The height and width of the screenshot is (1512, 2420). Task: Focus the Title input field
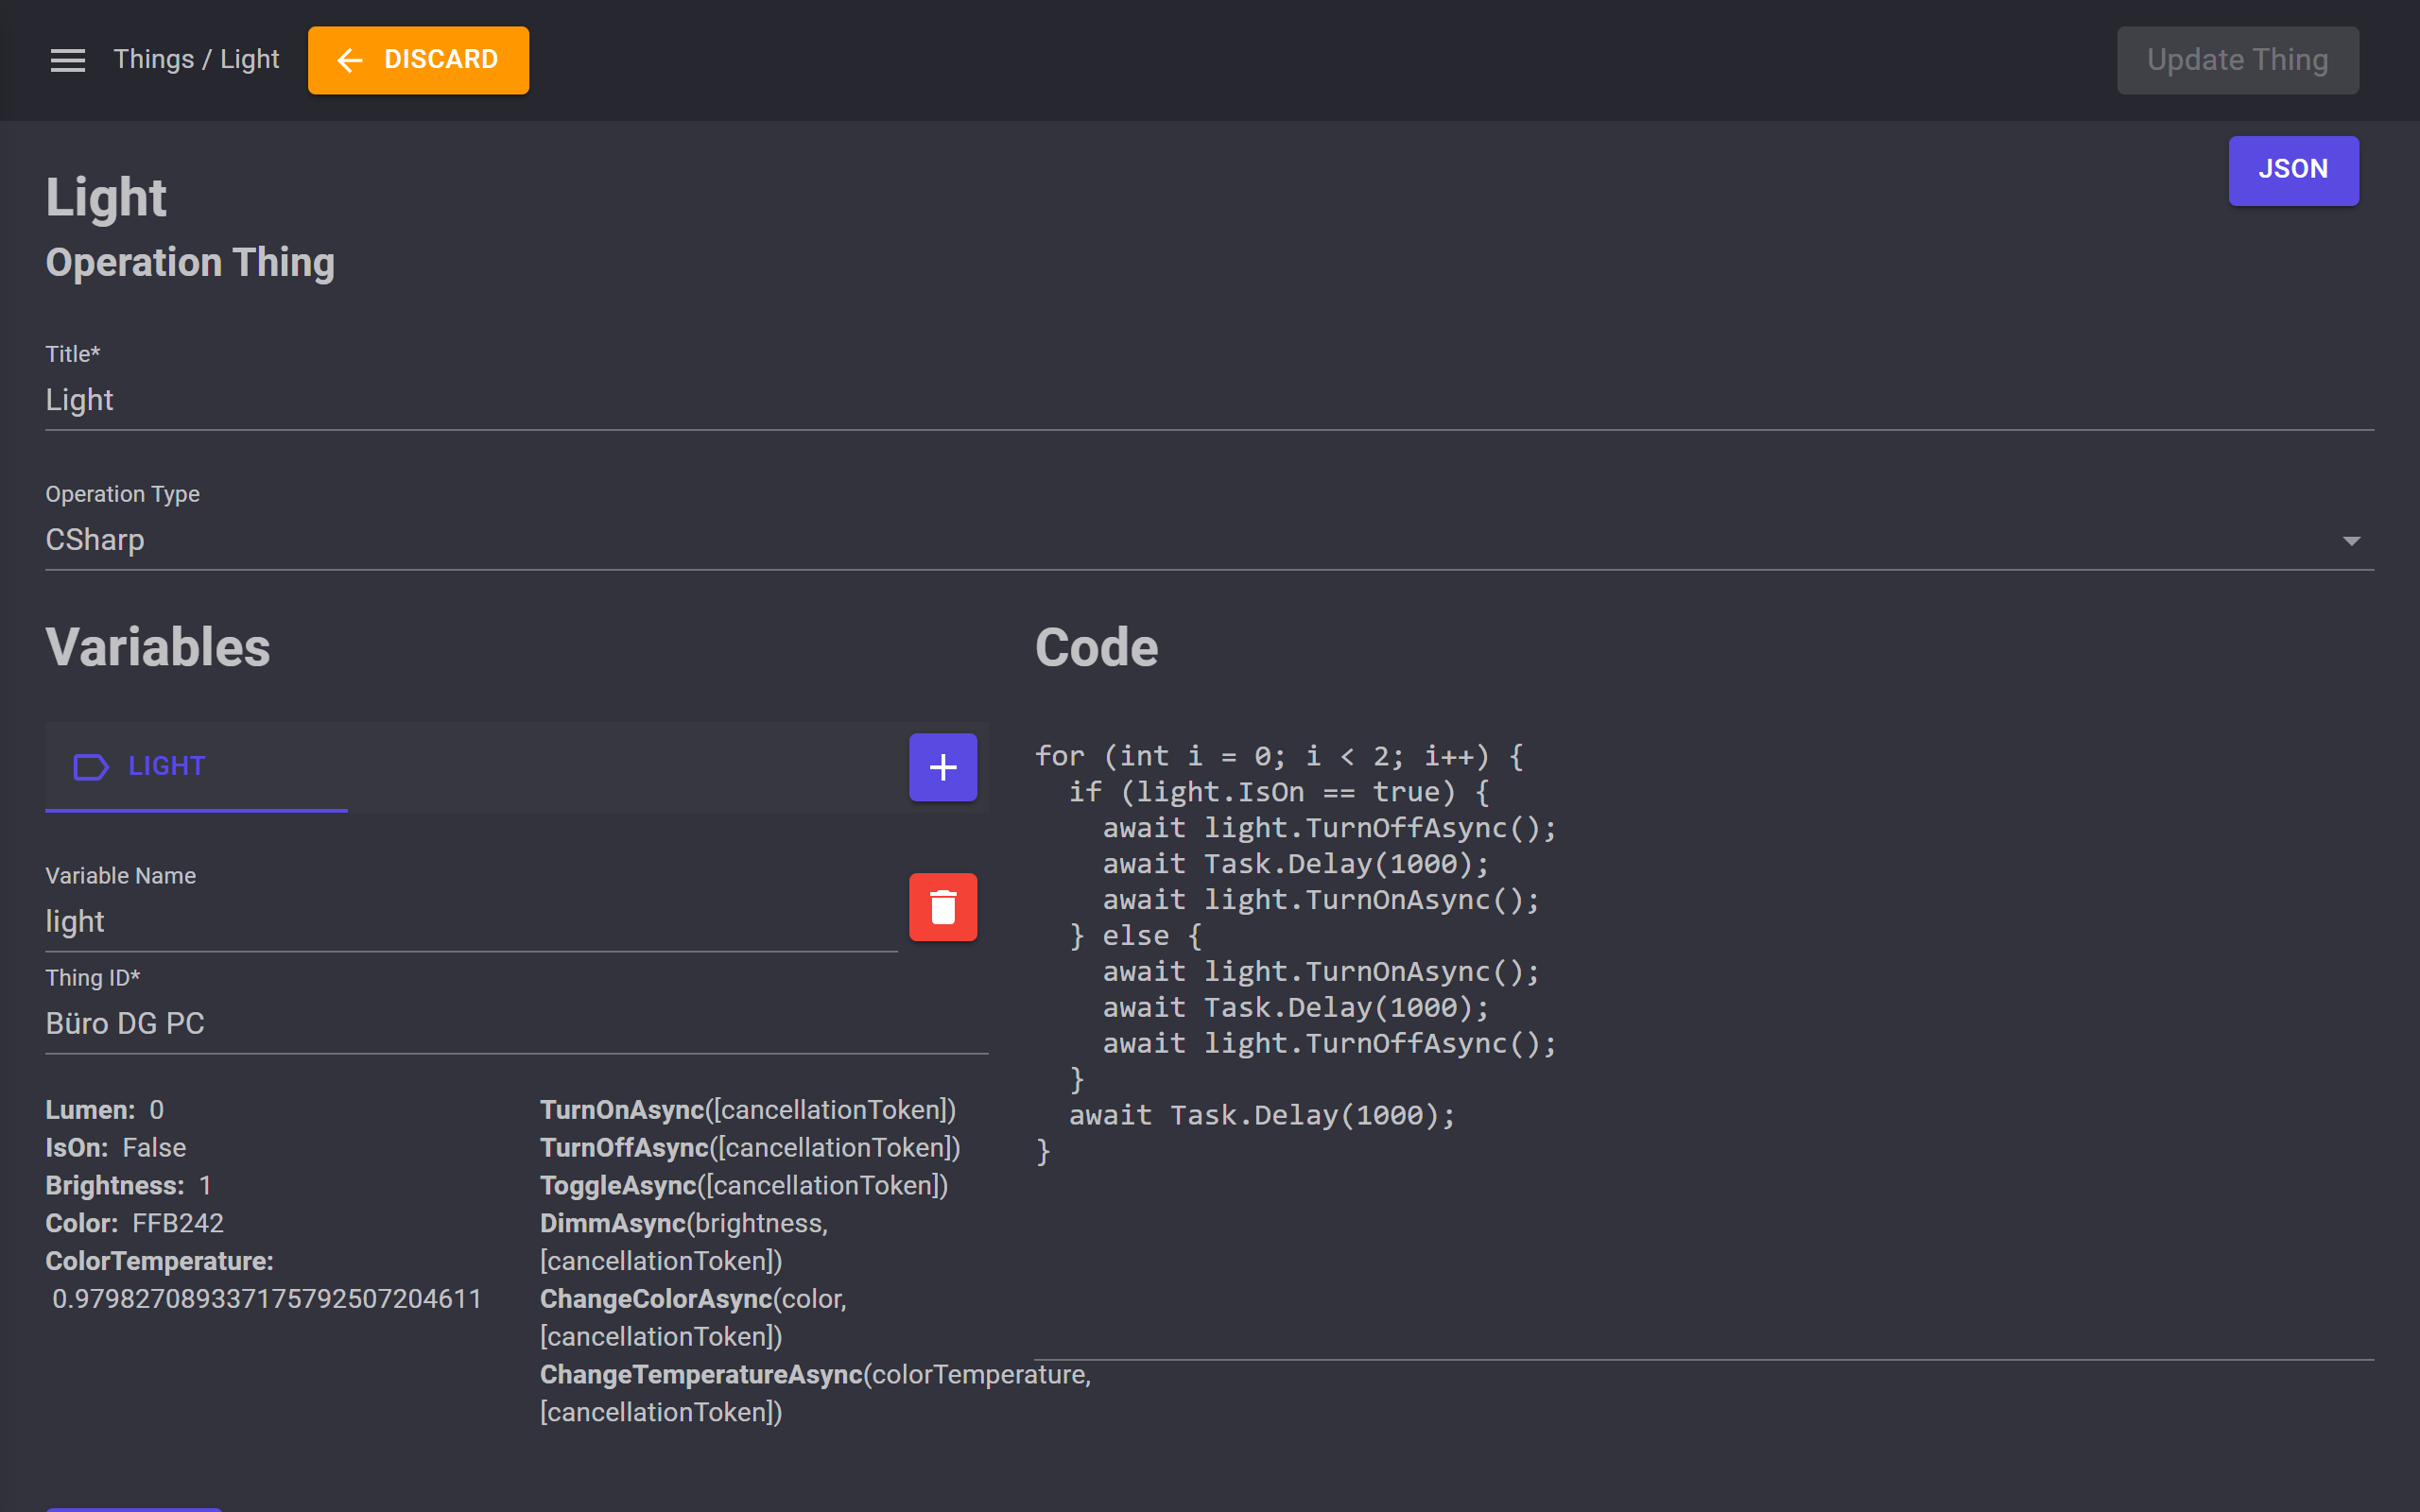click(1209, 400)
